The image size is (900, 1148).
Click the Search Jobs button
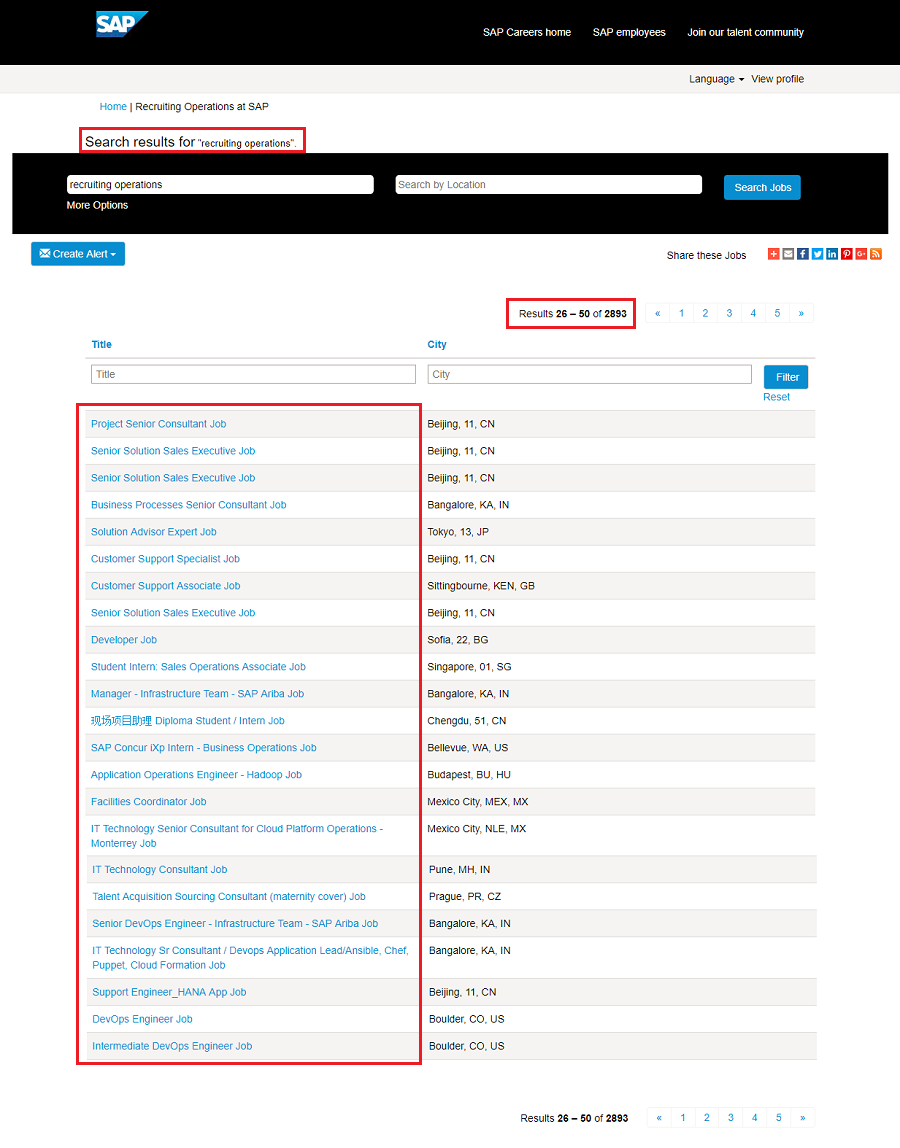coord(762,187)
